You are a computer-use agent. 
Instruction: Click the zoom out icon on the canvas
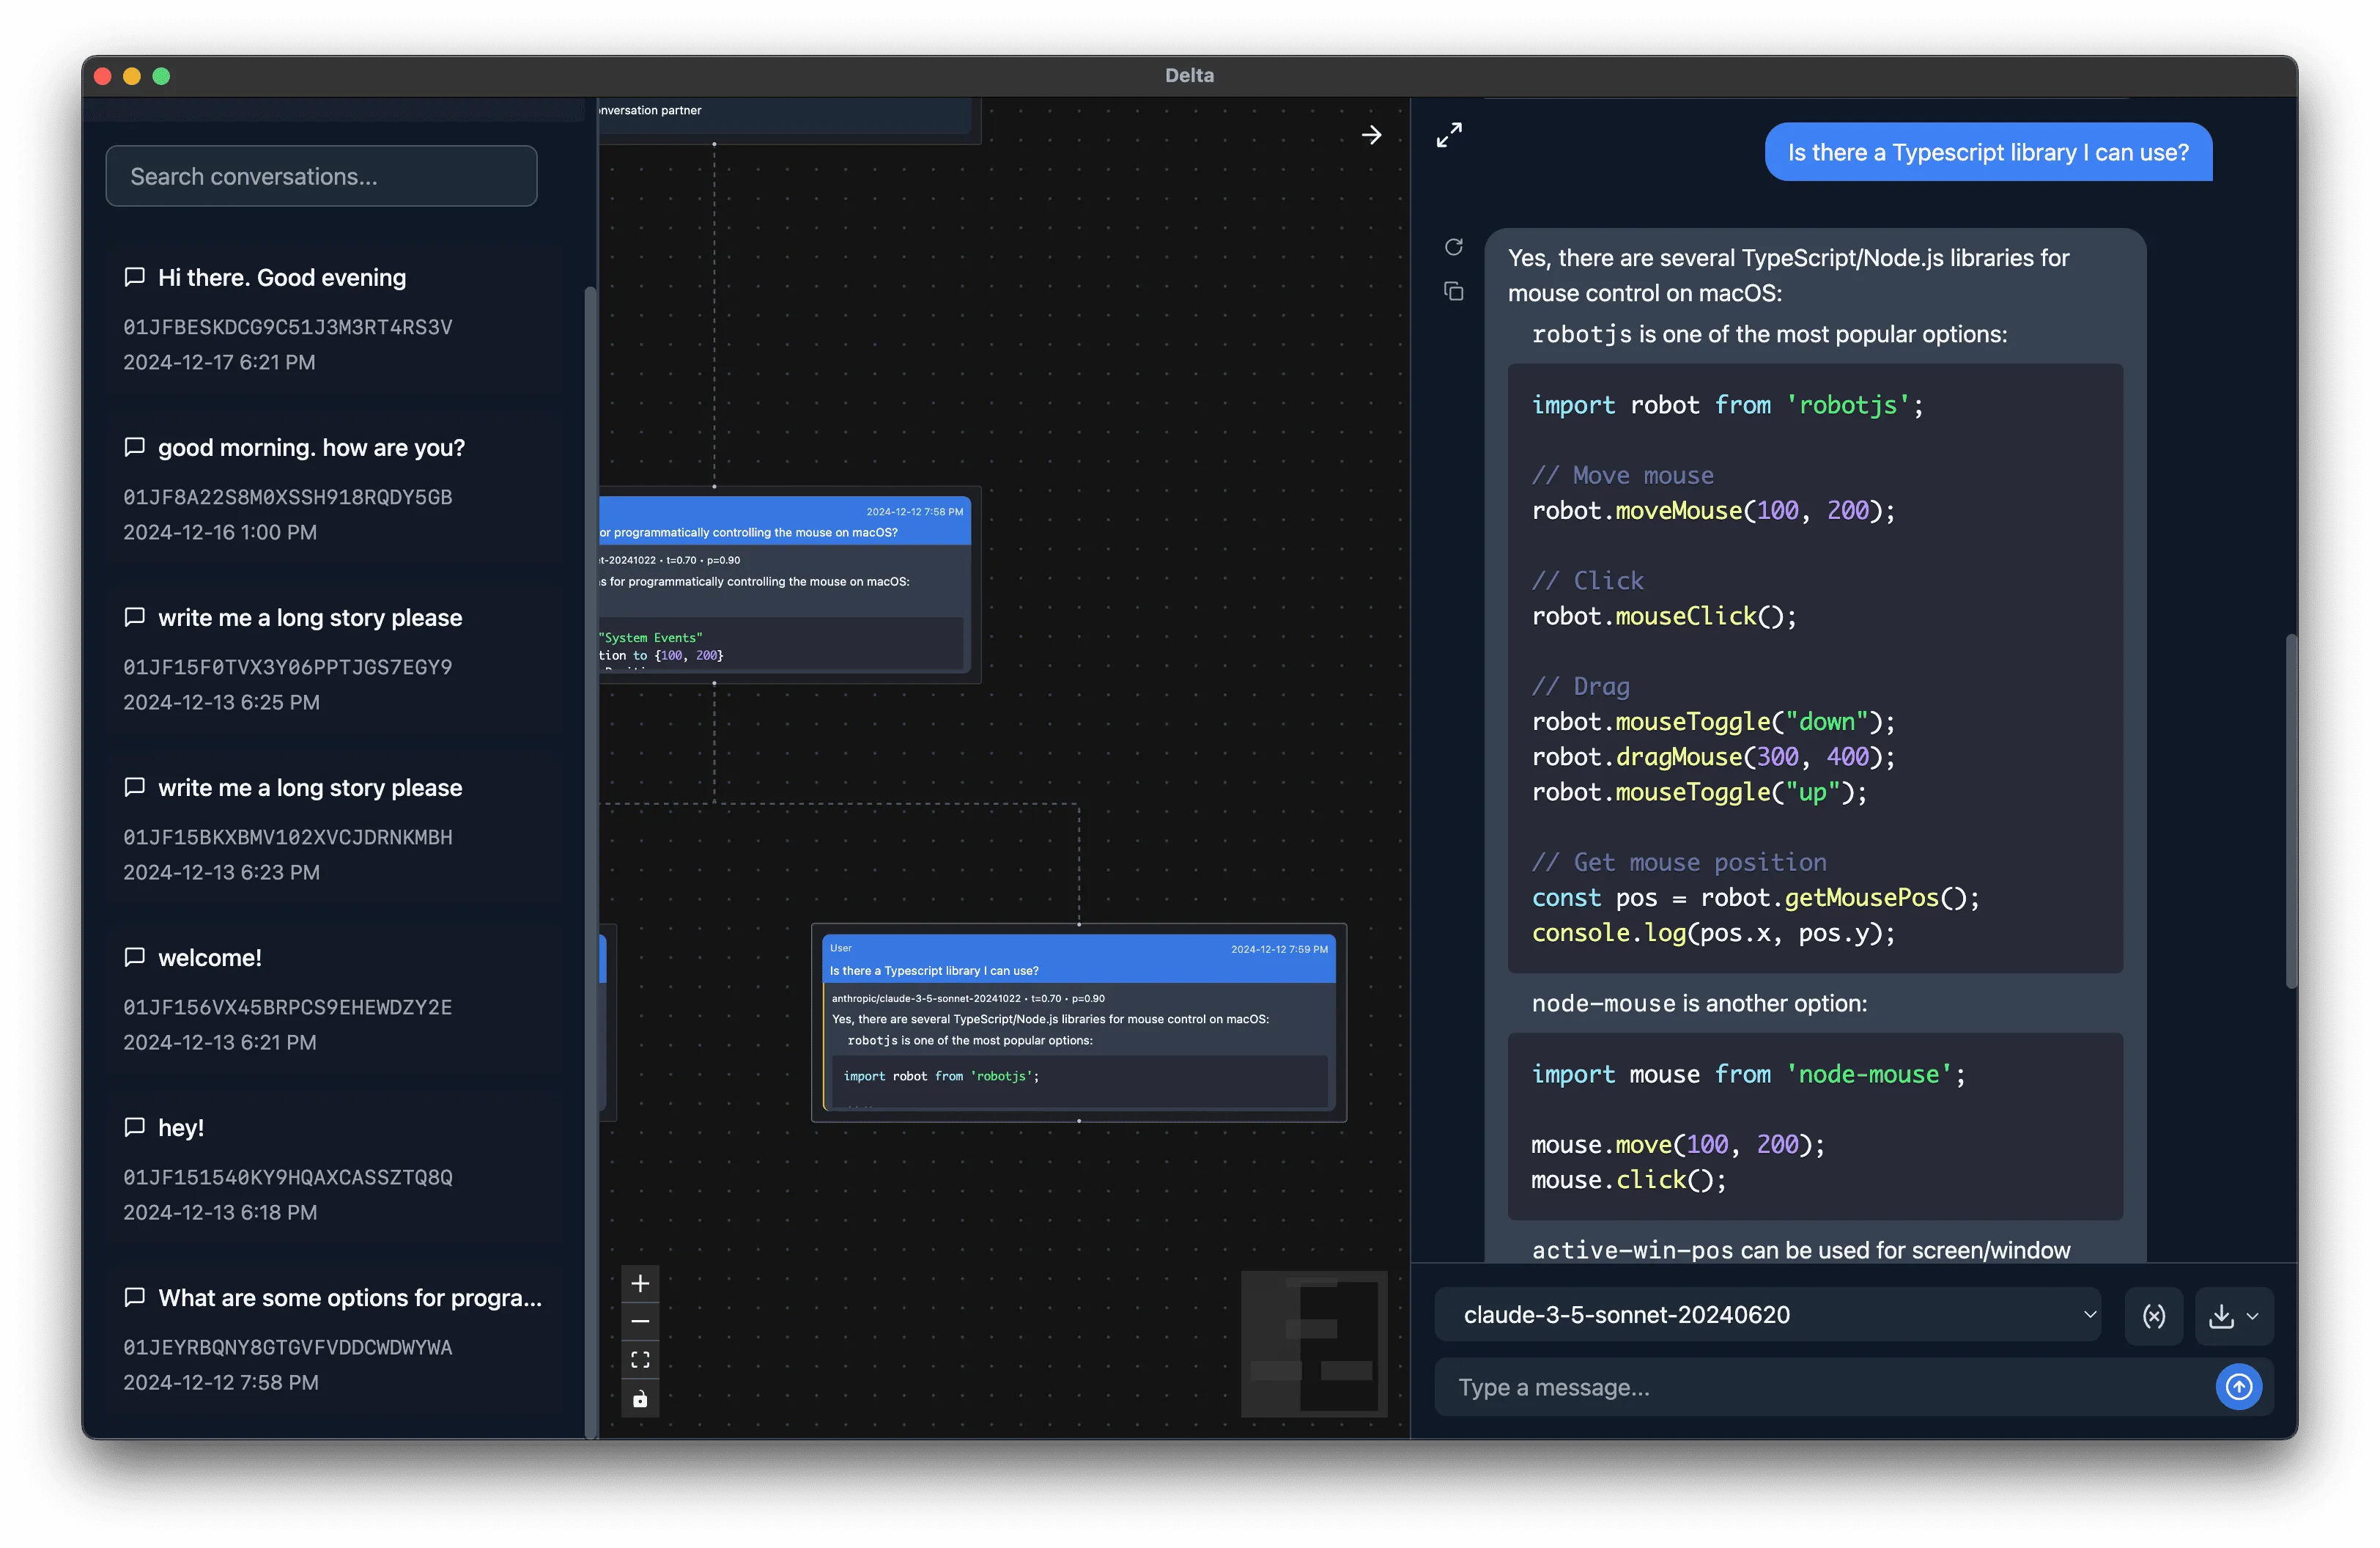pyautogui.click(x=640, y=1321)
